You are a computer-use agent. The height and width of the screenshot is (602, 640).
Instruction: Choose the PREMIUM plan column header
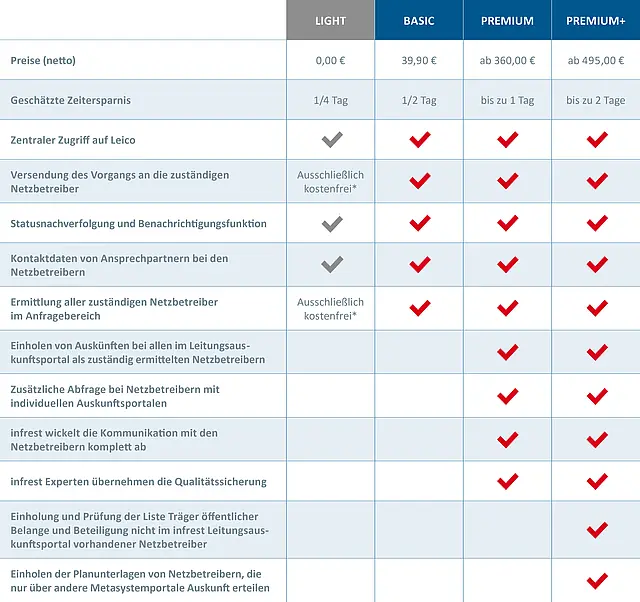coord(507,20)
